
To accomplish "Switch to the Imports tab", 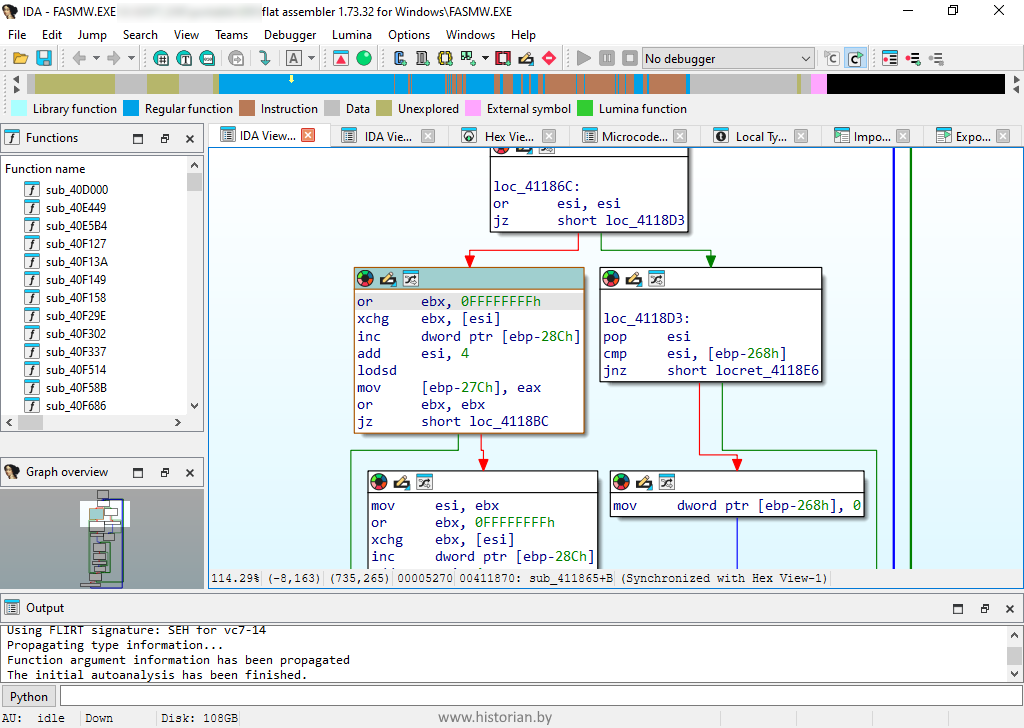I will (872, 136).
